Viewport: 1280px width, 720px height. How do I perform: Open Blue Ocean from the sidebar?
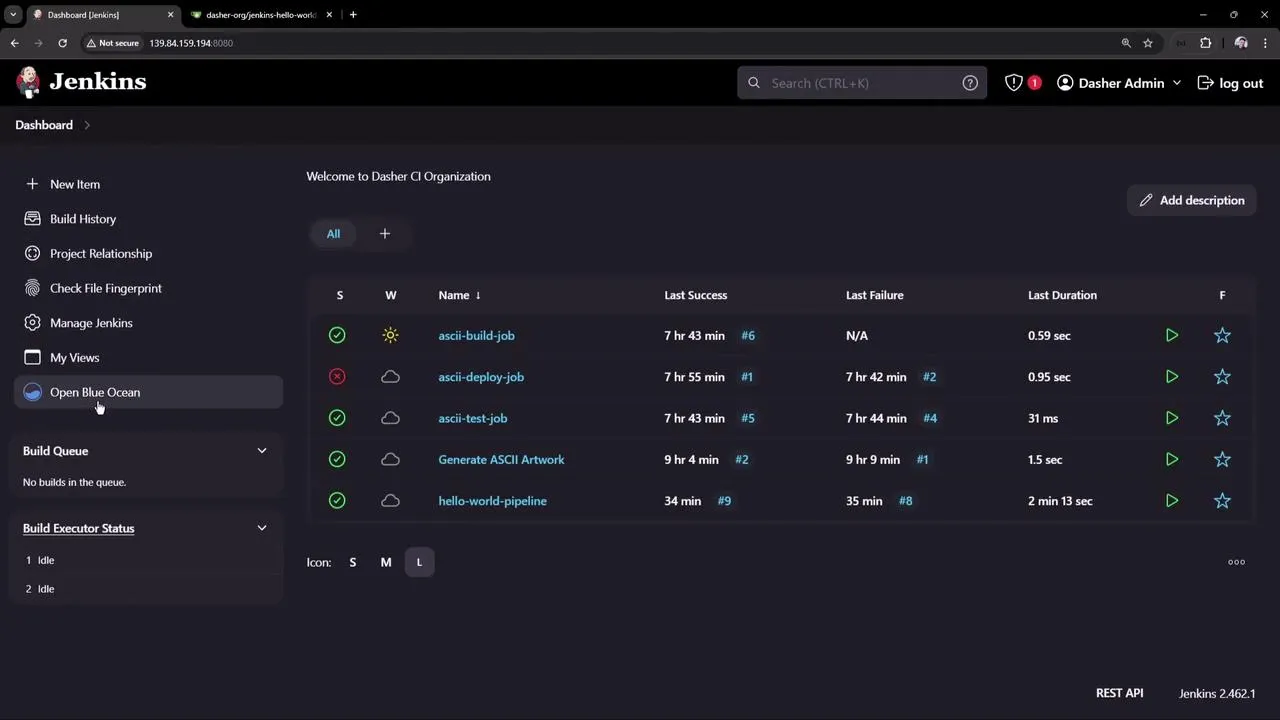coord(95,392)
